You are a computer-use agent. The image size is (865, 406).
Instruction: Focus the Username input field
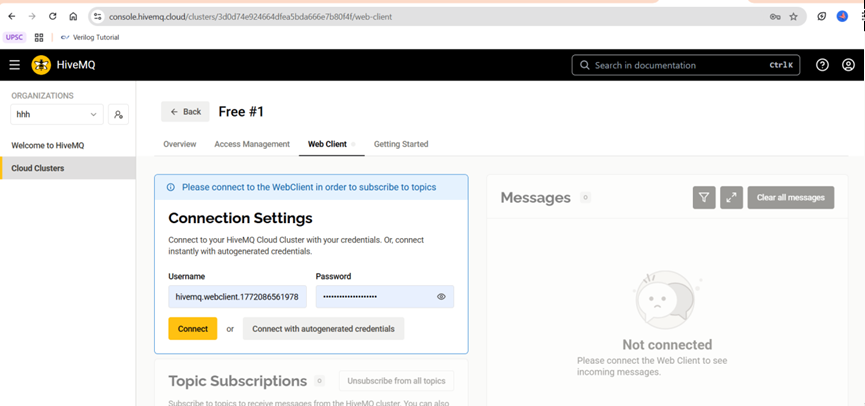coord(237,297)
